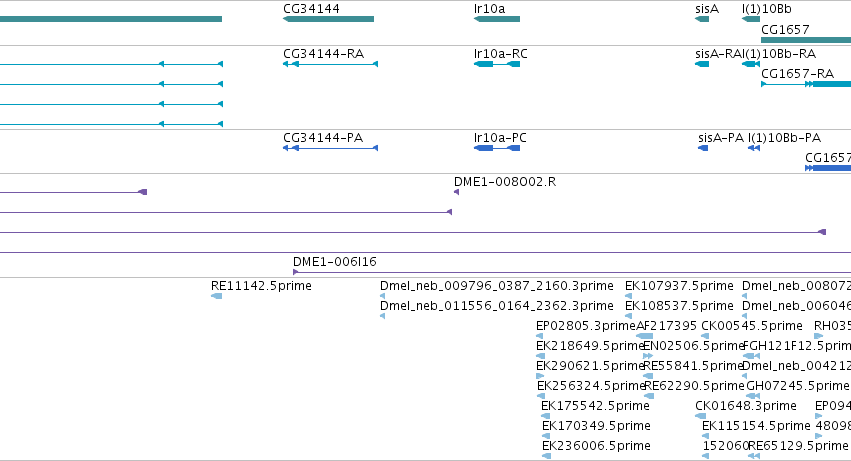Click the CG1657-RA transcript feature

click(806, 84)
